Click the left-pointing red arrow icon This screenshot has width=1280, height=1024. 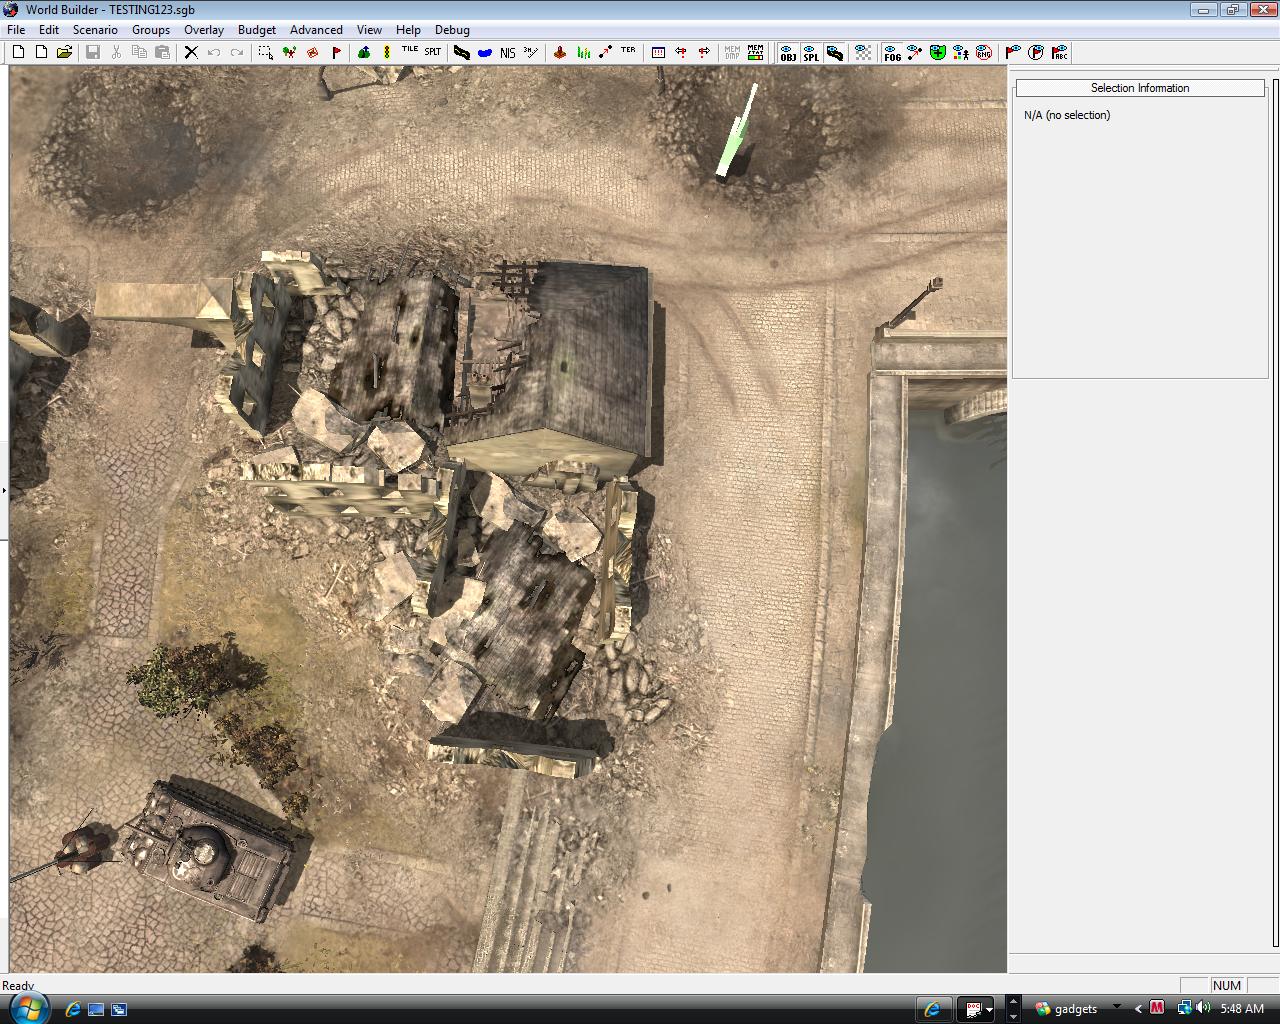(x=681, y=52)
